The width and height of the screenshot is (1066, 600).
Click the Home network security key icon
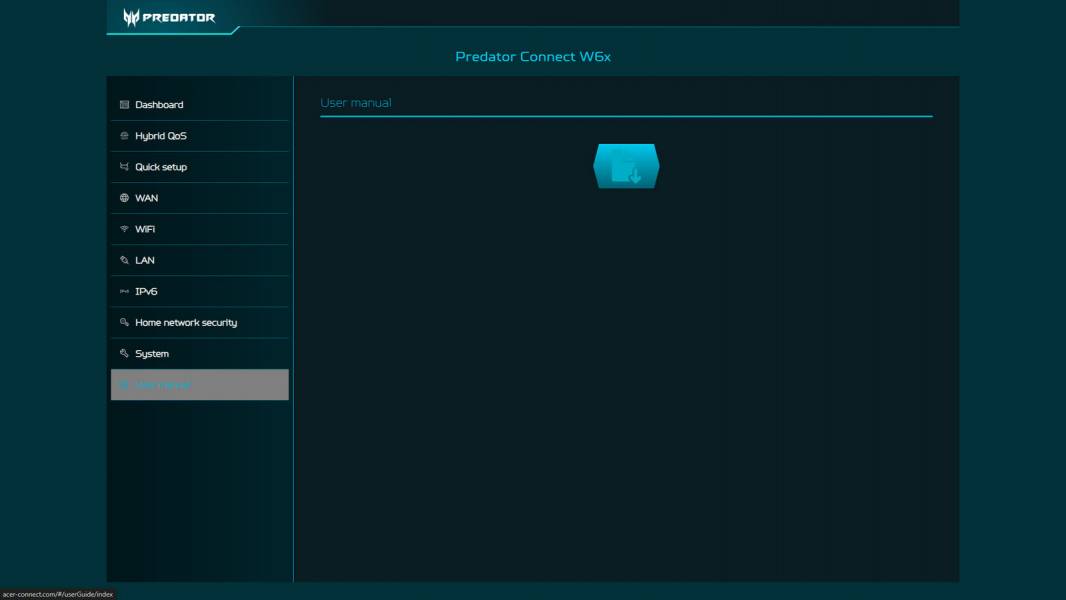[125, 322]
